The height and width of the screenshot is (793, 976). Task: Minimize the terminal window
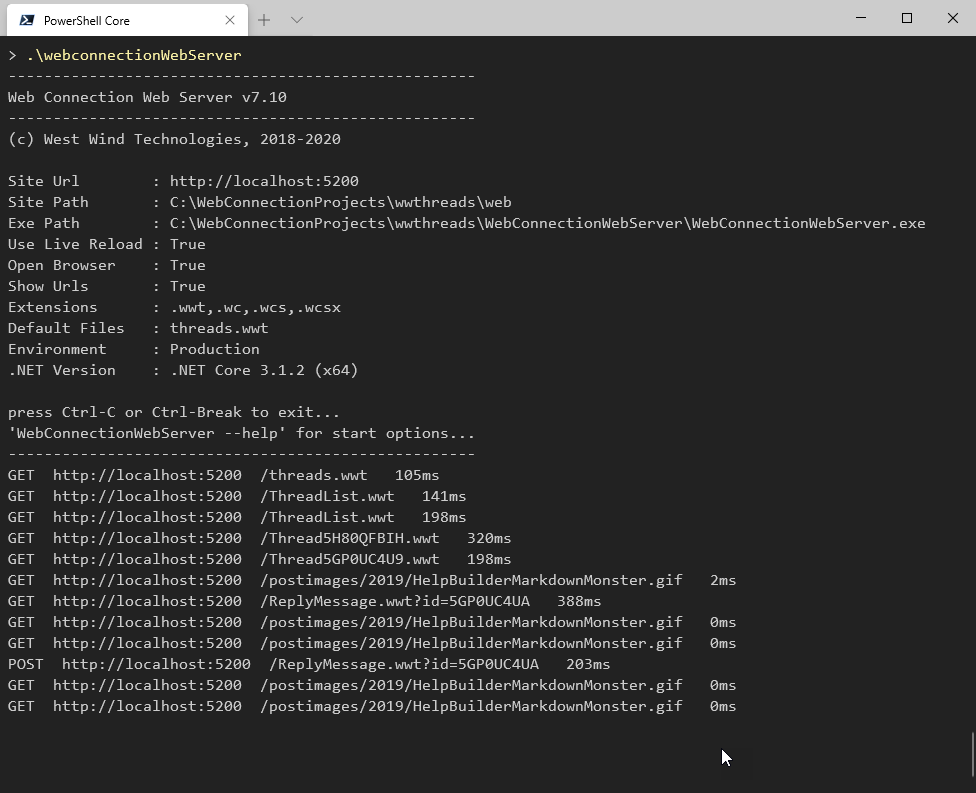click(861, 18)
